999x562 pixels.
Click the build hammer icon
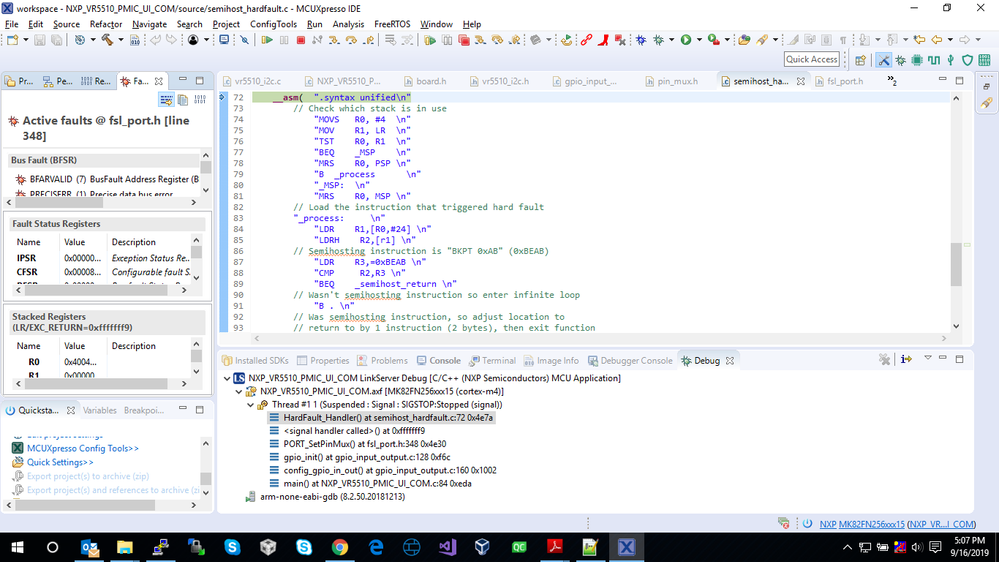107,40
